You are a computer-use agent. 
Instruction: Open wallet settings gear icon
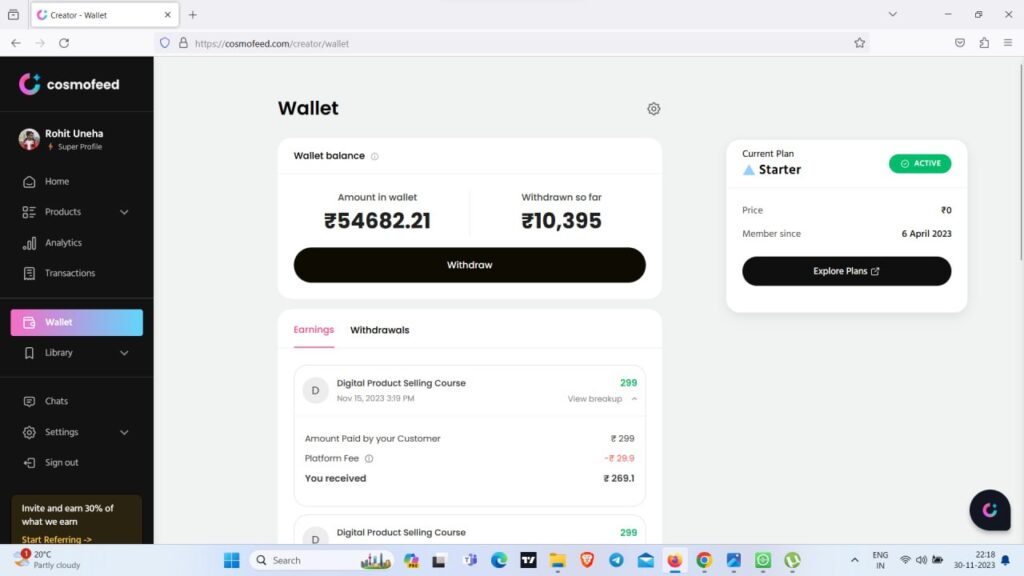coord(654,109)
